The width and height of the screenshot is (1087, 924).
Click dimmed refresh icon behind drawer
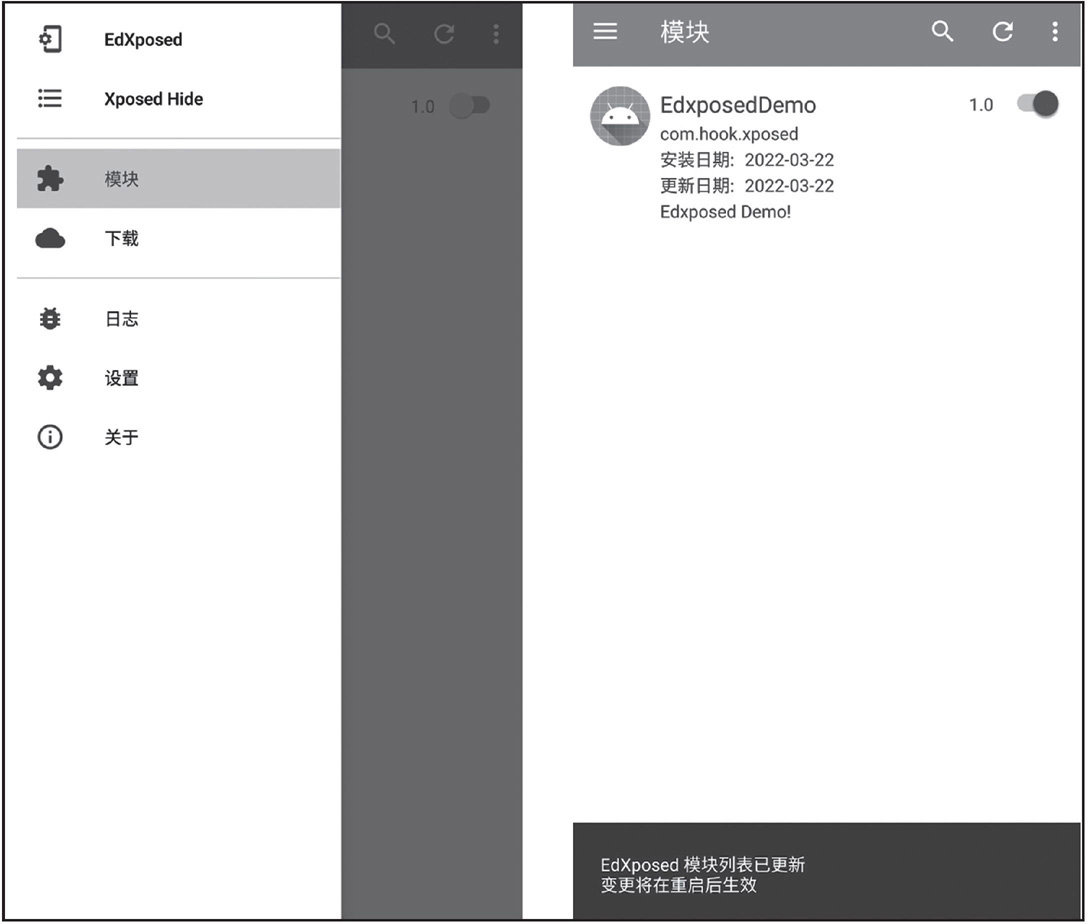pyautogui.click(x=444, y=33)
